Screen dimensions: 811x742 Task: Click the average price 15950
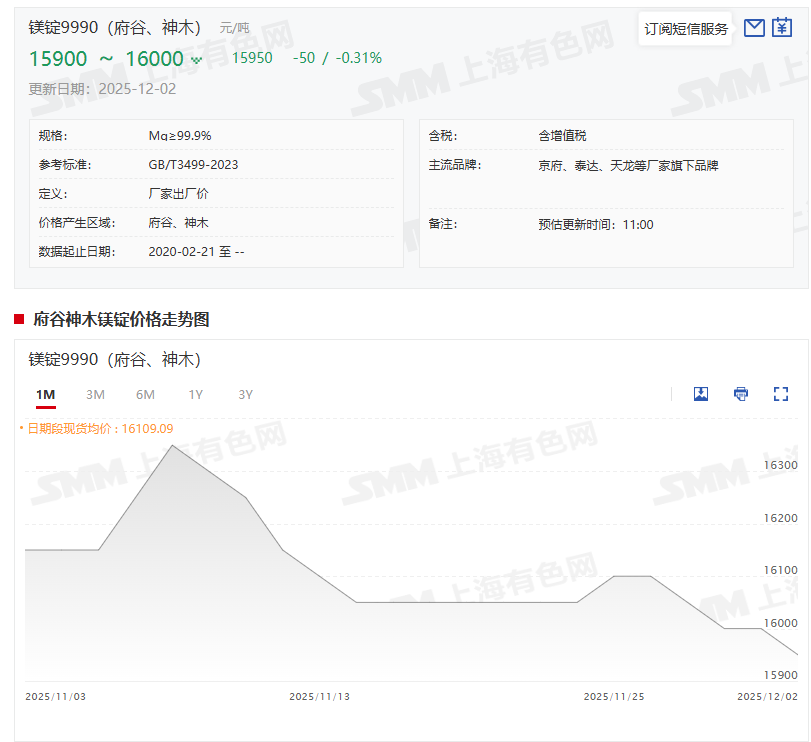(x=252, y=58)
